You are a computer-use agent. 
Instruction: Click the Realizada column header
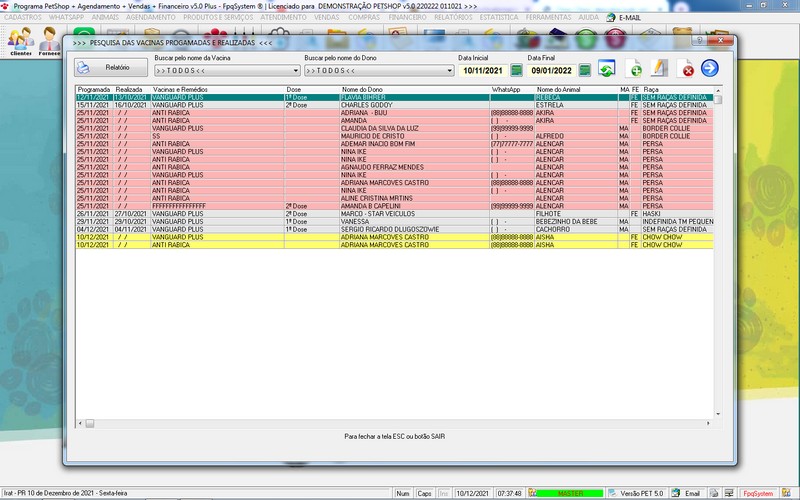(x=129, y=89)
